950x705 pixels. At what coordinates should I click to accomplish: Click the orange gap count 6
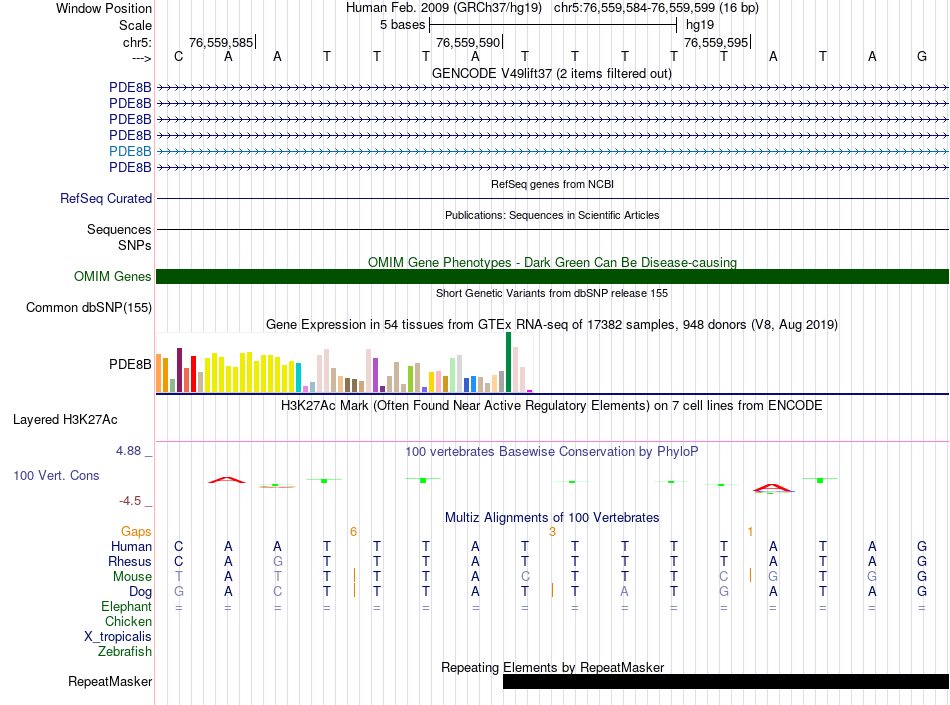pyautogui.click(x=353, y=532)
